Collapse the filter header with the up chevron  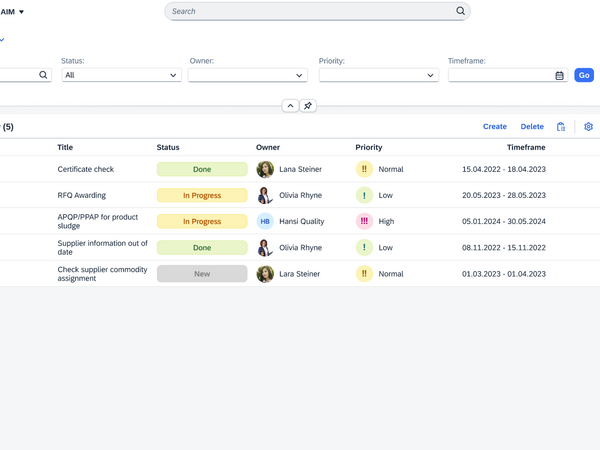coord(290,106)
